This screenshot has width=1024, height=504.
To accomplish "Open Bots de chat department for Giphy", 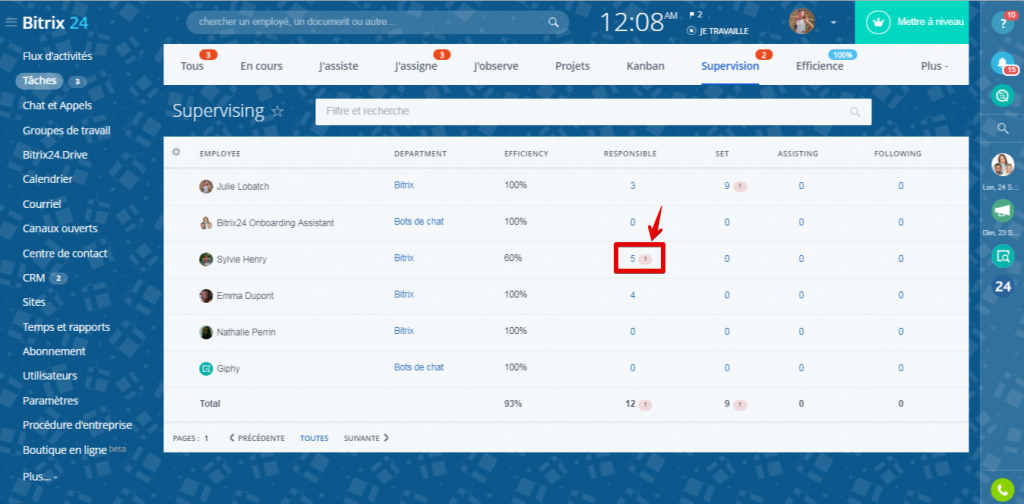I will tap(419, 368).
